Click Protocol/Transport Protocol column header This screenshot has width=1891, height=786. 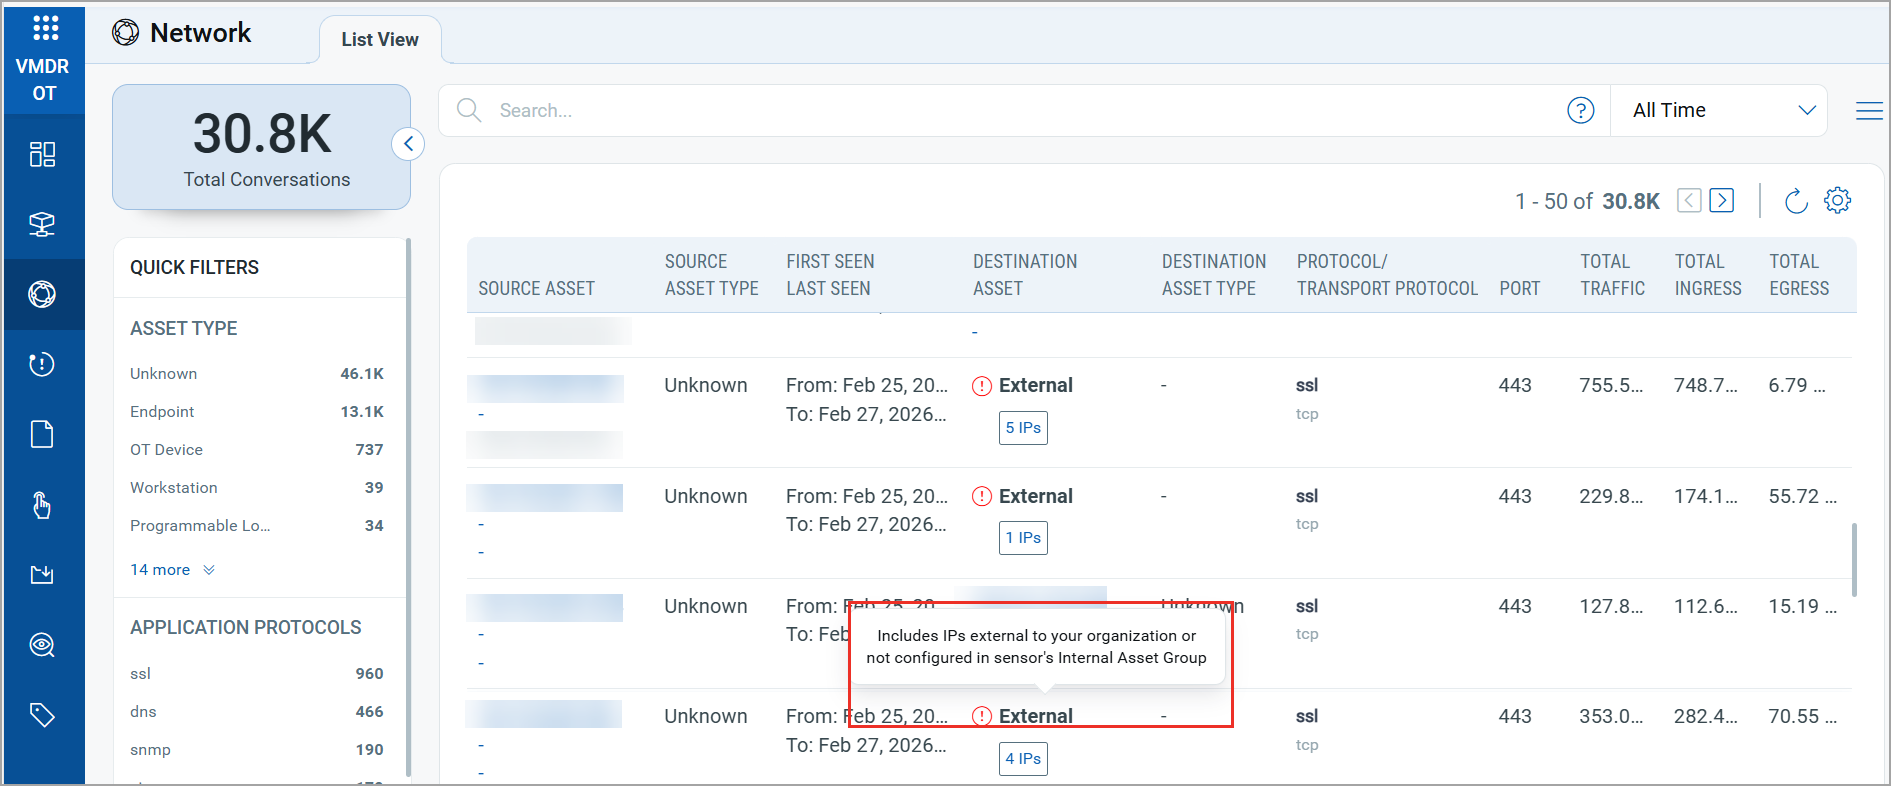click(x=1387, y=275)
